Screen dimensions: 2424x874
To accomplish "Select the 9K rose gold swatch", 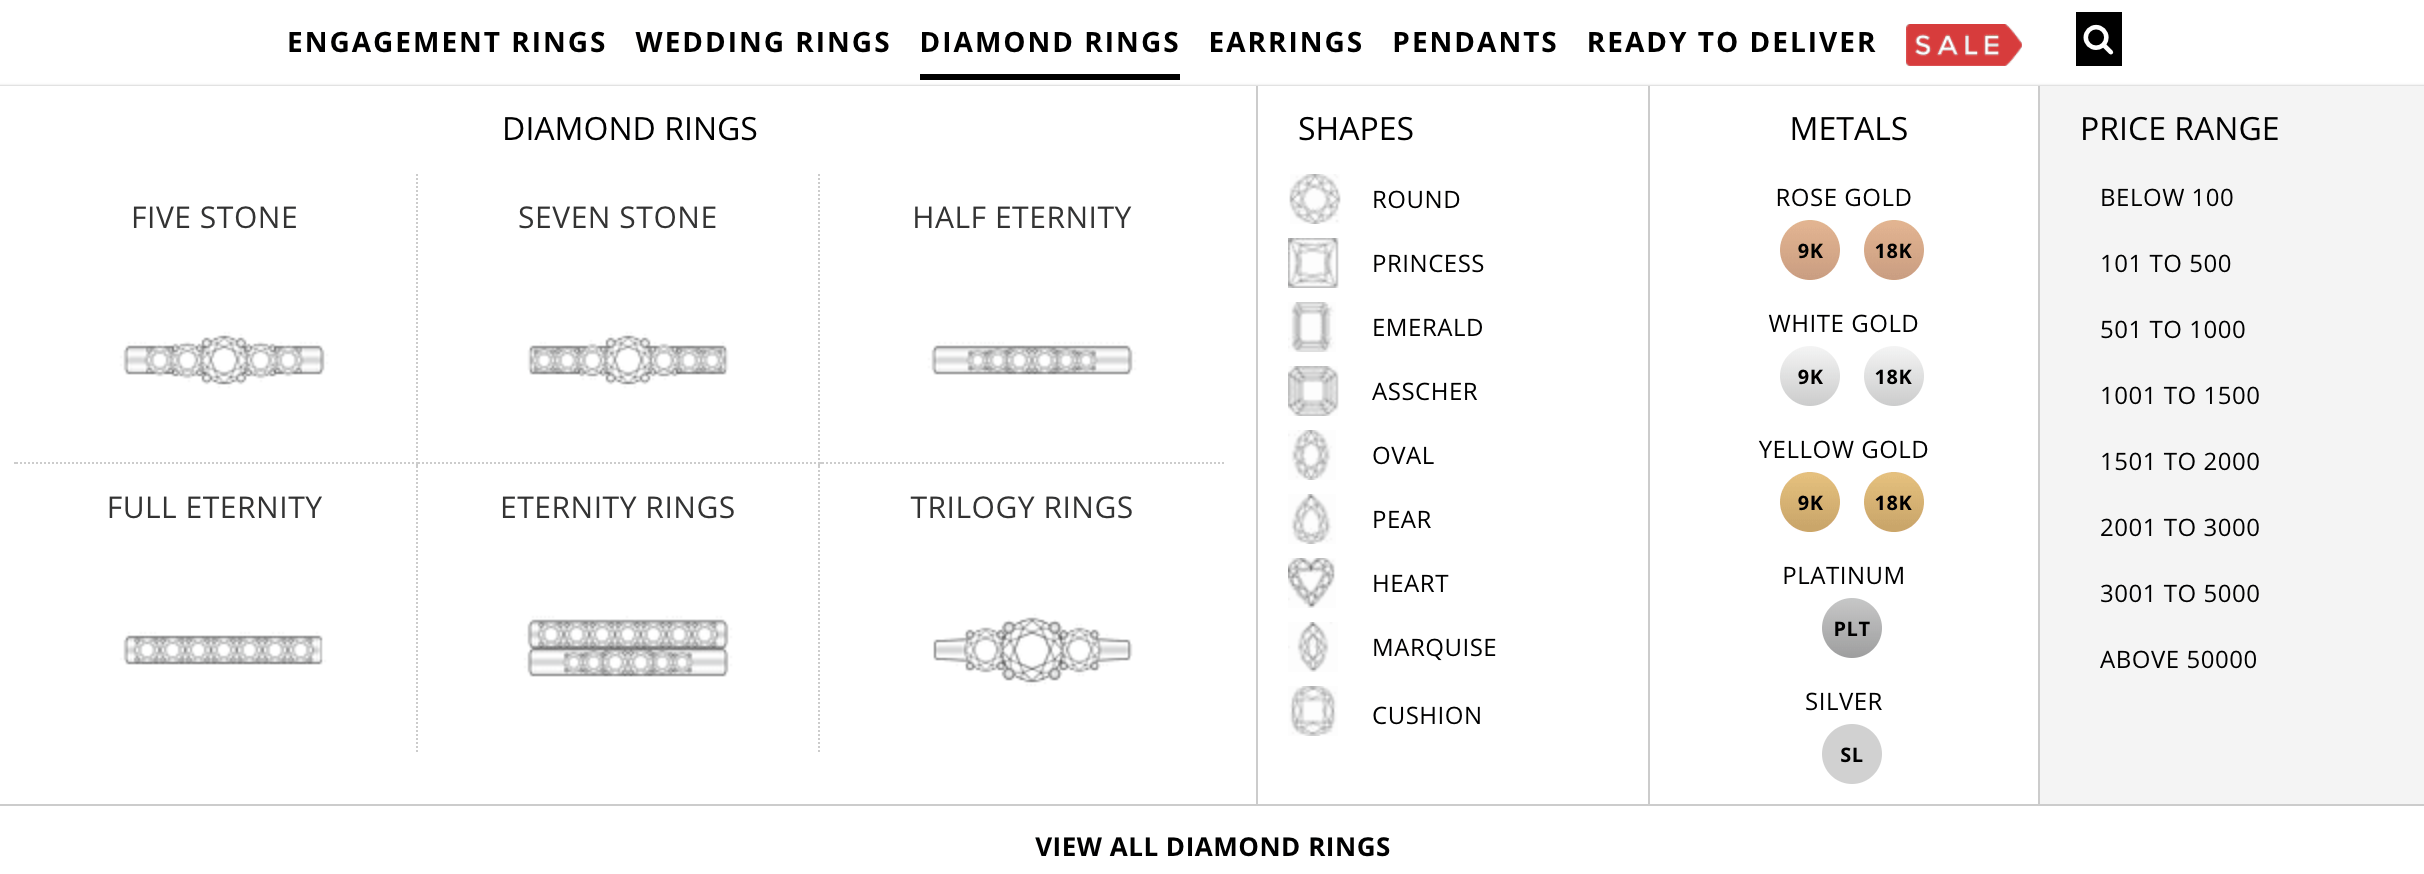I will tap(1810, 251).
